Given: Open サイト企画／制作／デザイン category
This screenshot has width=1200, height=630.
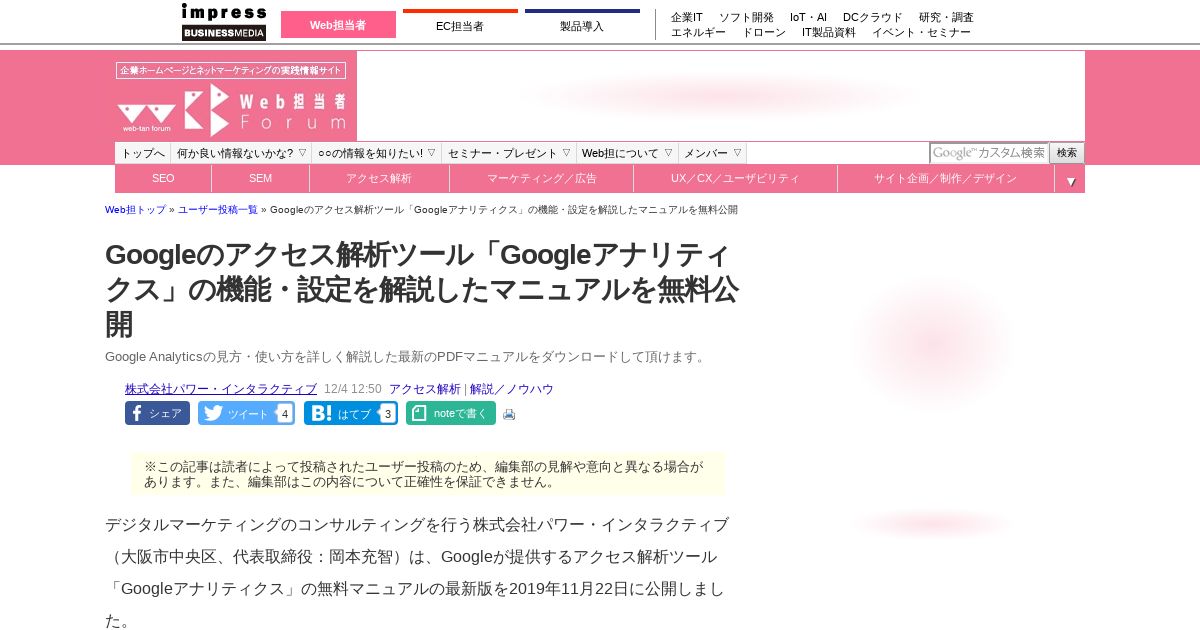Looking at the screenshot, I should point(946,179).
